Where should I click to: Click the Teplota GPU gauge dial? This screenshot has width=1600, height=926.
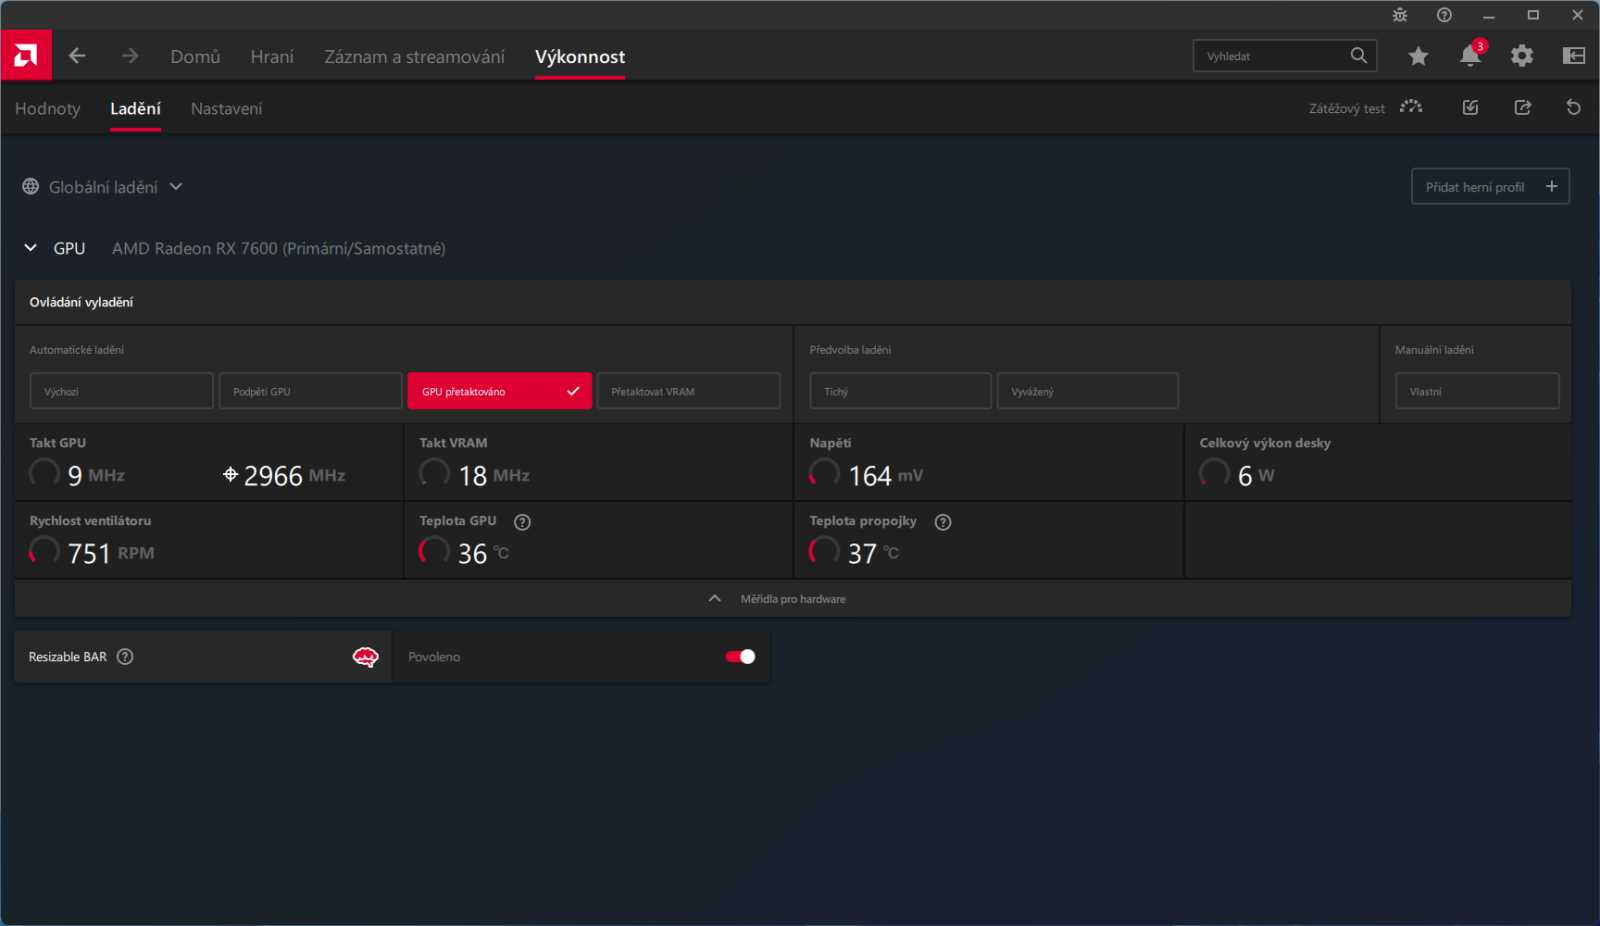[x=434, y=551]
